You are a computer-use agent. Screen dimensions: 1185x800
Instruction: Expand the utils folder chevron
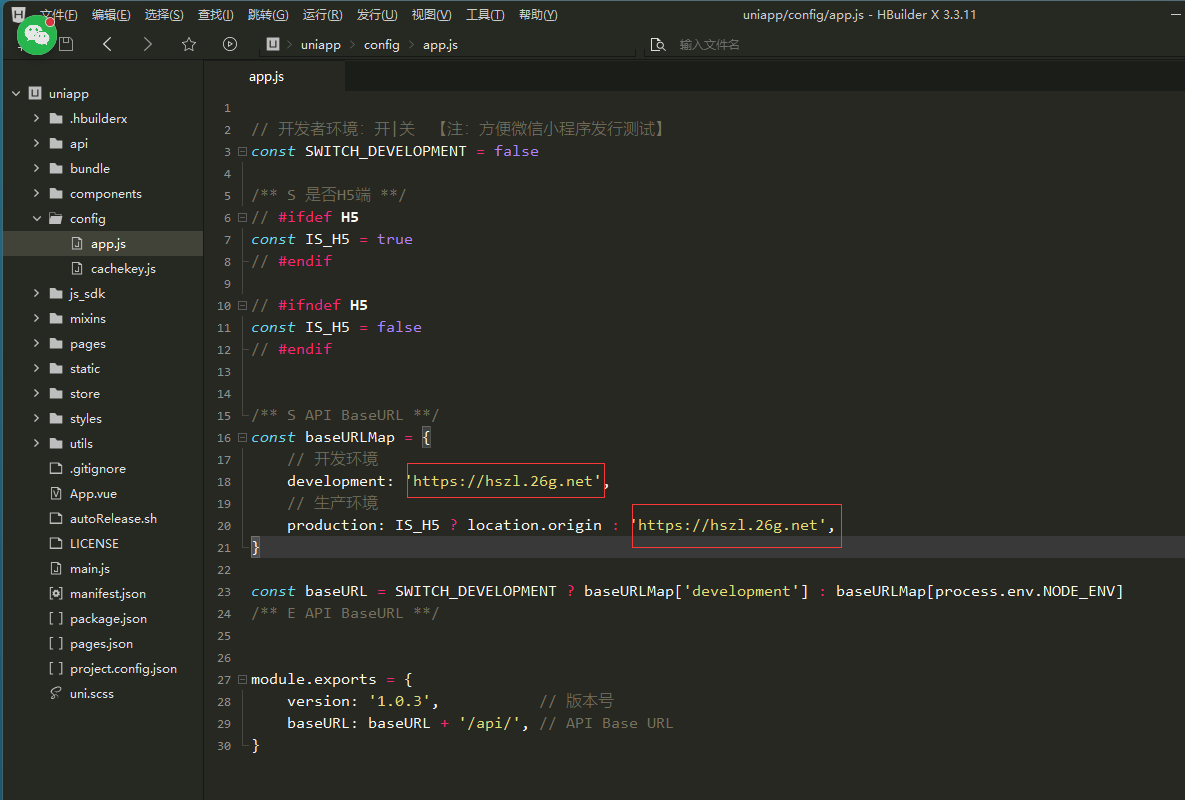(36, 443)
